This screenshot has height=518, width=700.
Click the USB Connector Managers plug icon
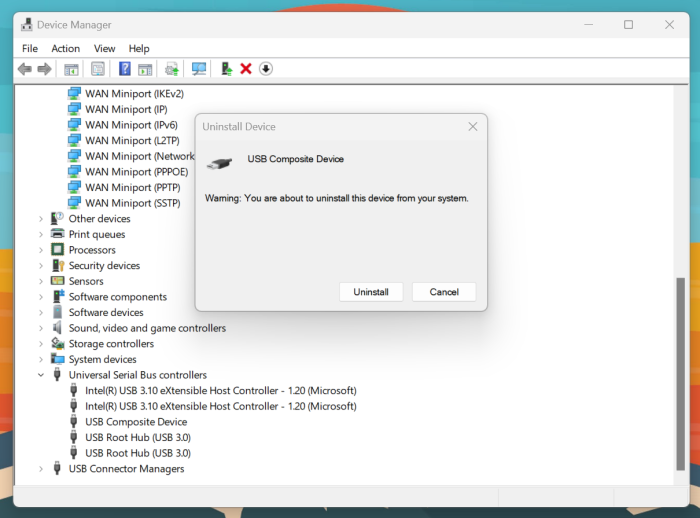coord(57,468)
